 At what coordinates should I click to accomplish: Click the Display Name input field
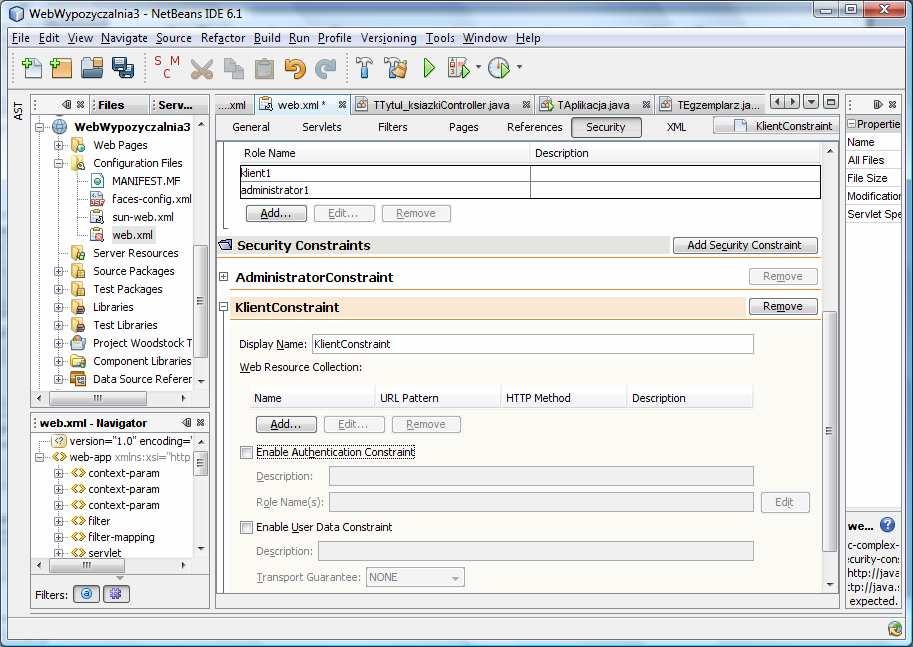click(533, 344)
